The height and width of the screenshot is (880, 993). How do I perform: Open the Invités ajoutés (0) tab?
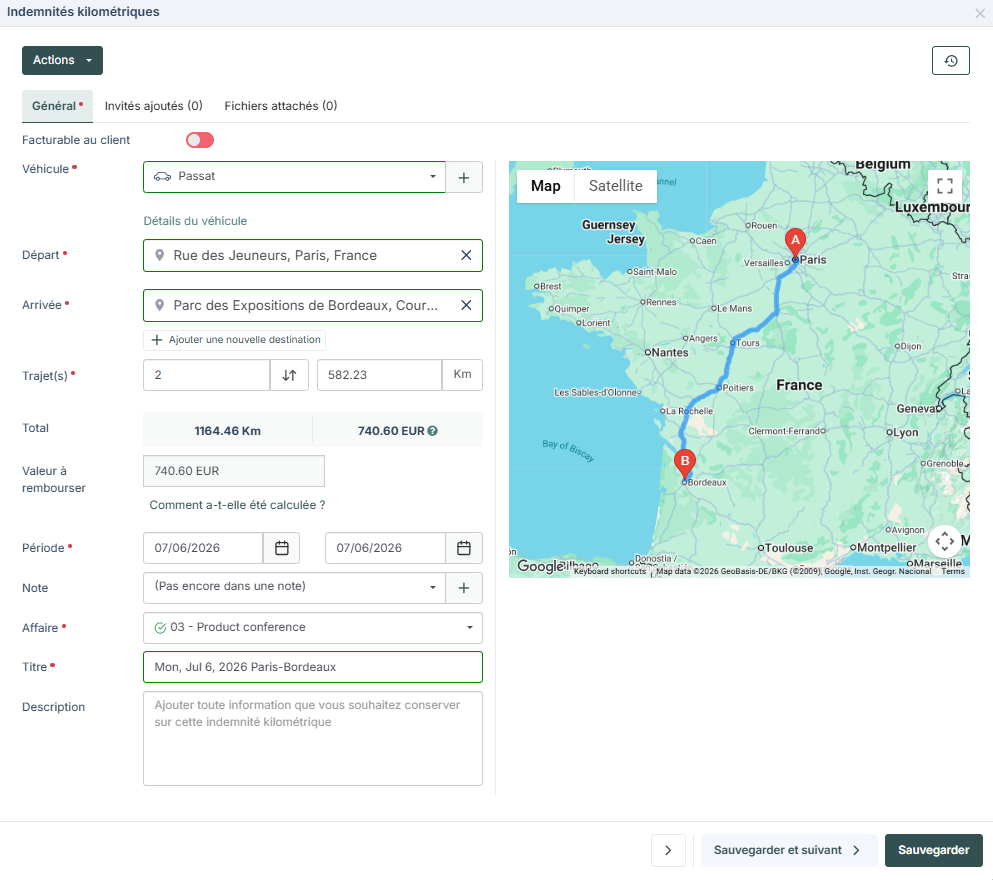click(x=154, y=106)
